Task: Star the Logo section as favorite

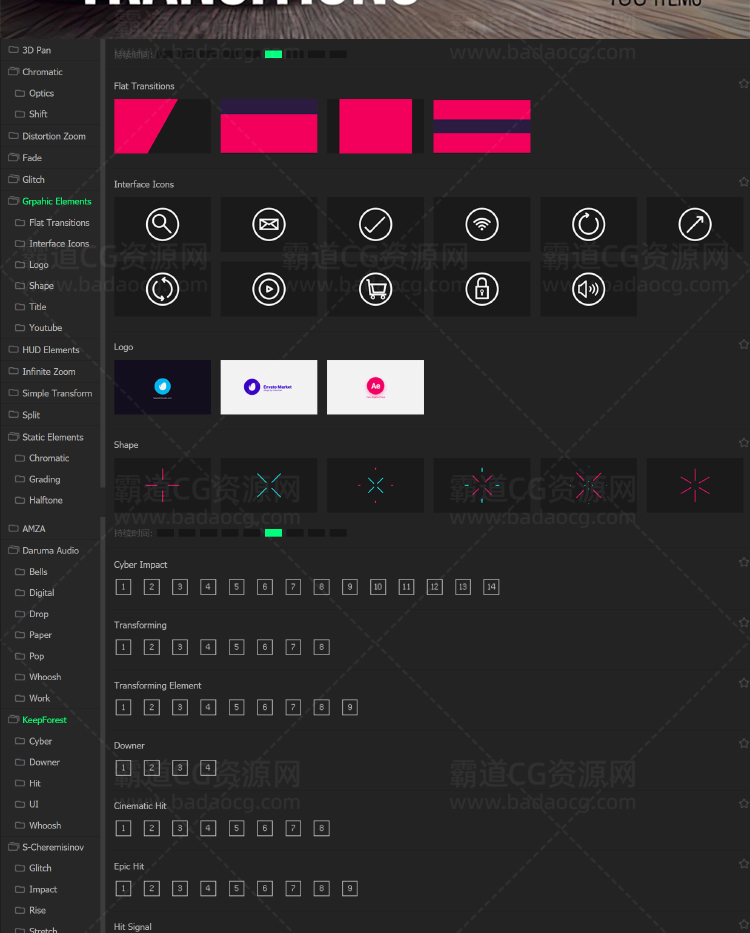Action: [x=743, y=345]
